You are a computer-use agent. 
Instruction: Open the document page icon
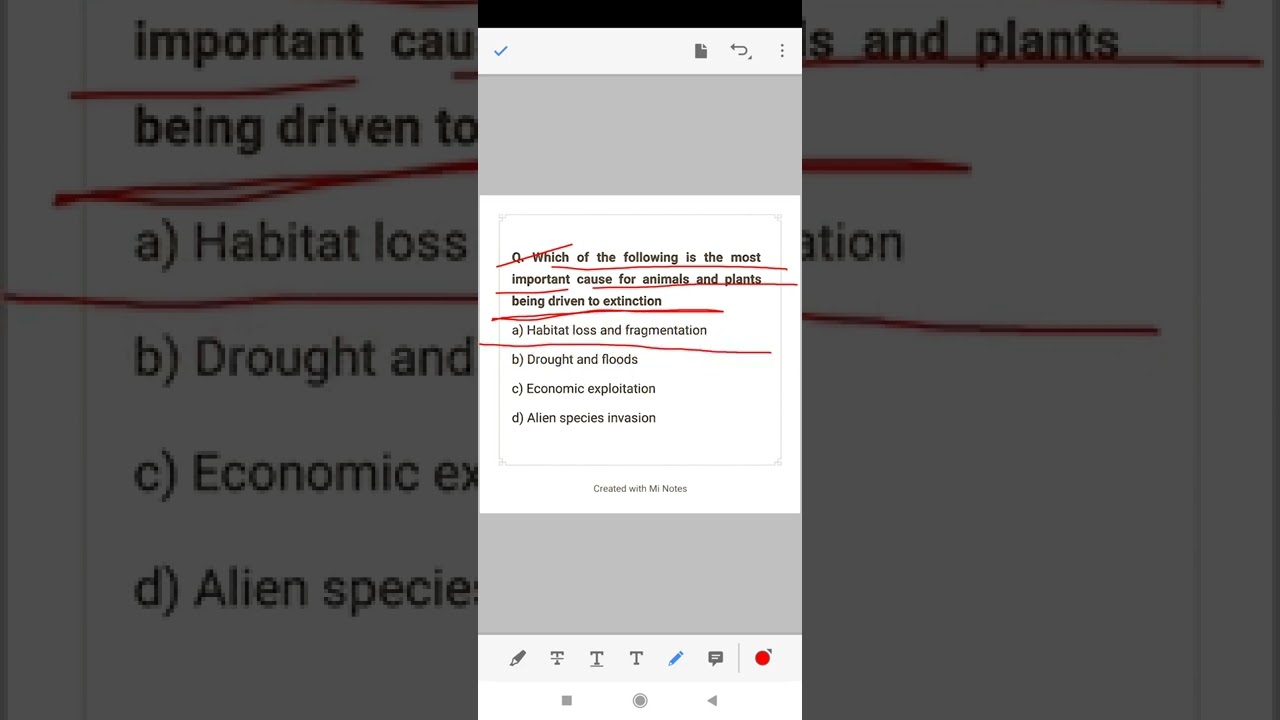[701, 51]
